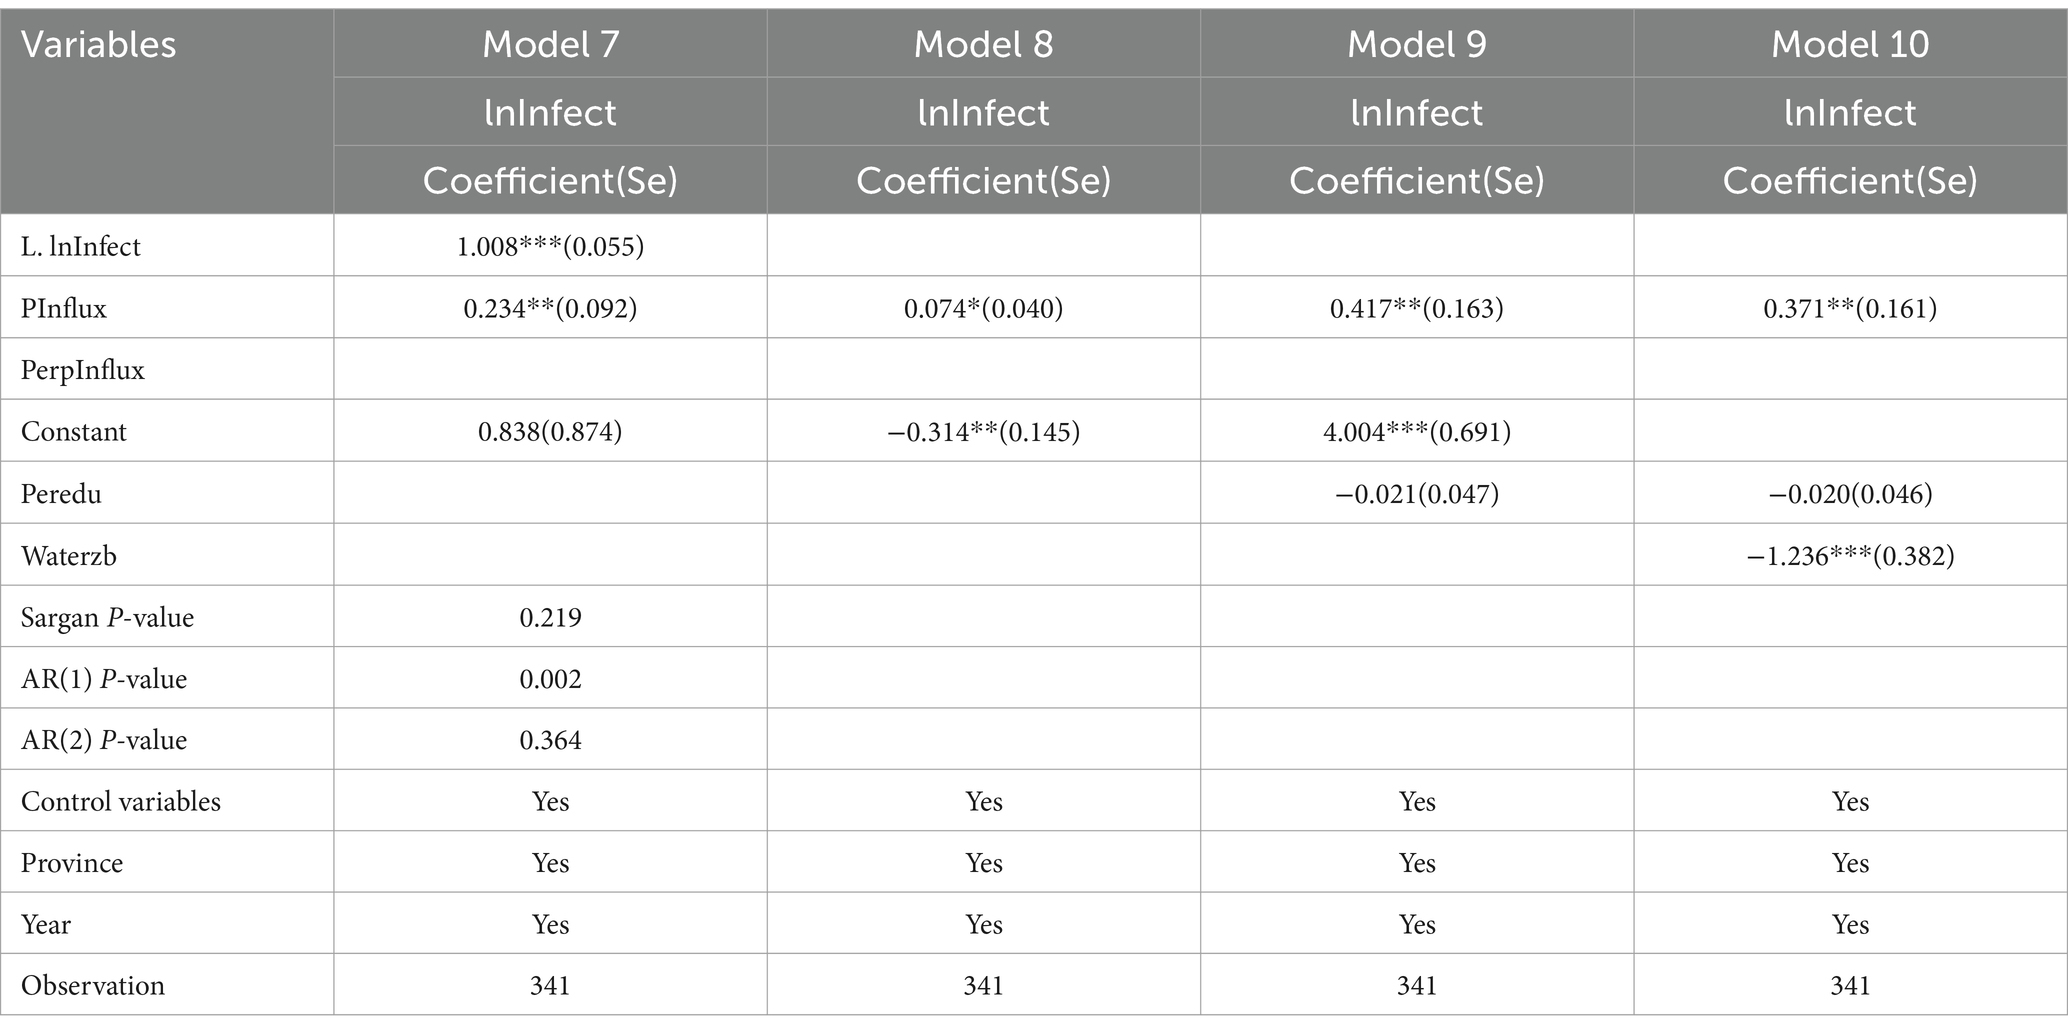
Task: Select the Model 8 header cell
Action: (x=983, y=45)
